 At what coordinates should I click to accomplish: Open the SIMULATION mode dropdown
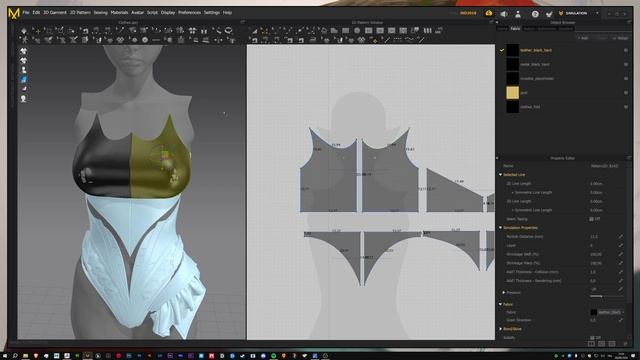[598, 13]
